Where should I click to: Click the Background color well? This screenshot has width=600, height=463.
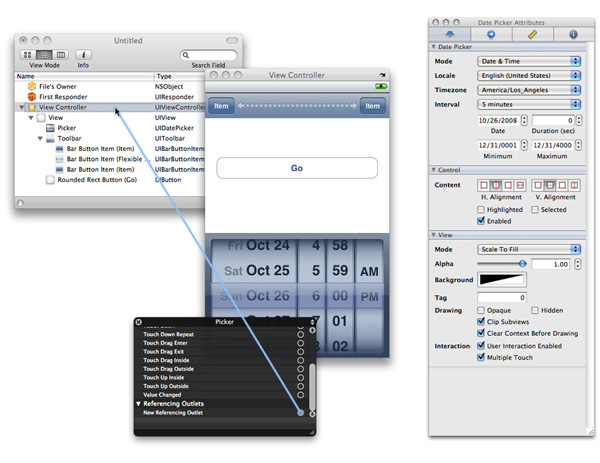[502, 280]
